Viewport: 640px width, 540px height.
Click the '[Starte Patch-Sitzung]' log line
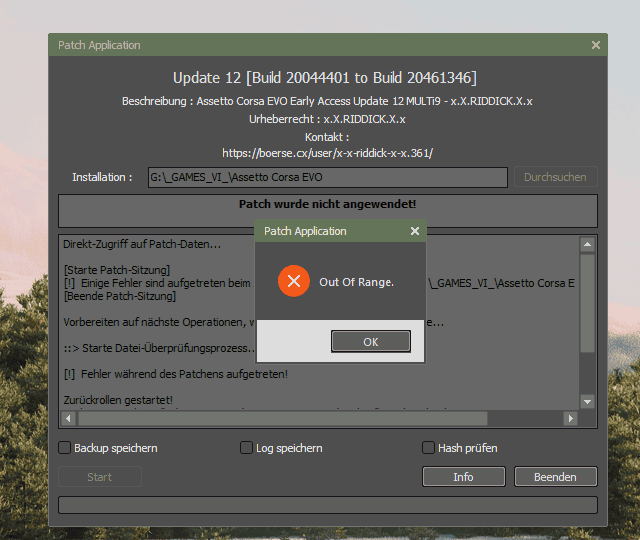117,270
